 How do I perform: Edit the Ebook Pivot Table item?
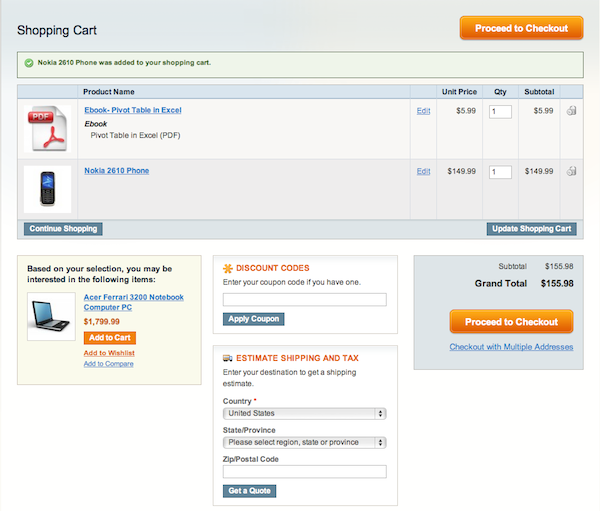tap(424, 111)
